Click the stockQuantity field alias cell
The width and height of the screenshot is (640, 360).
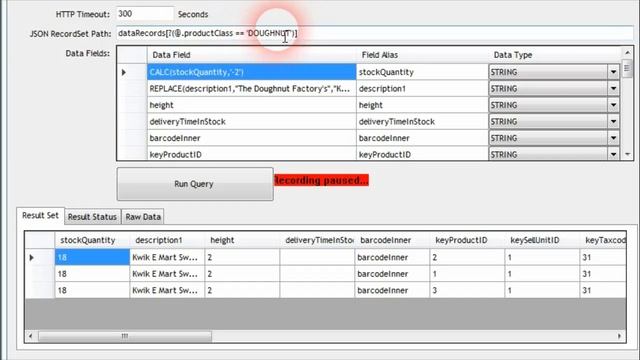click(x=422, y=72)
